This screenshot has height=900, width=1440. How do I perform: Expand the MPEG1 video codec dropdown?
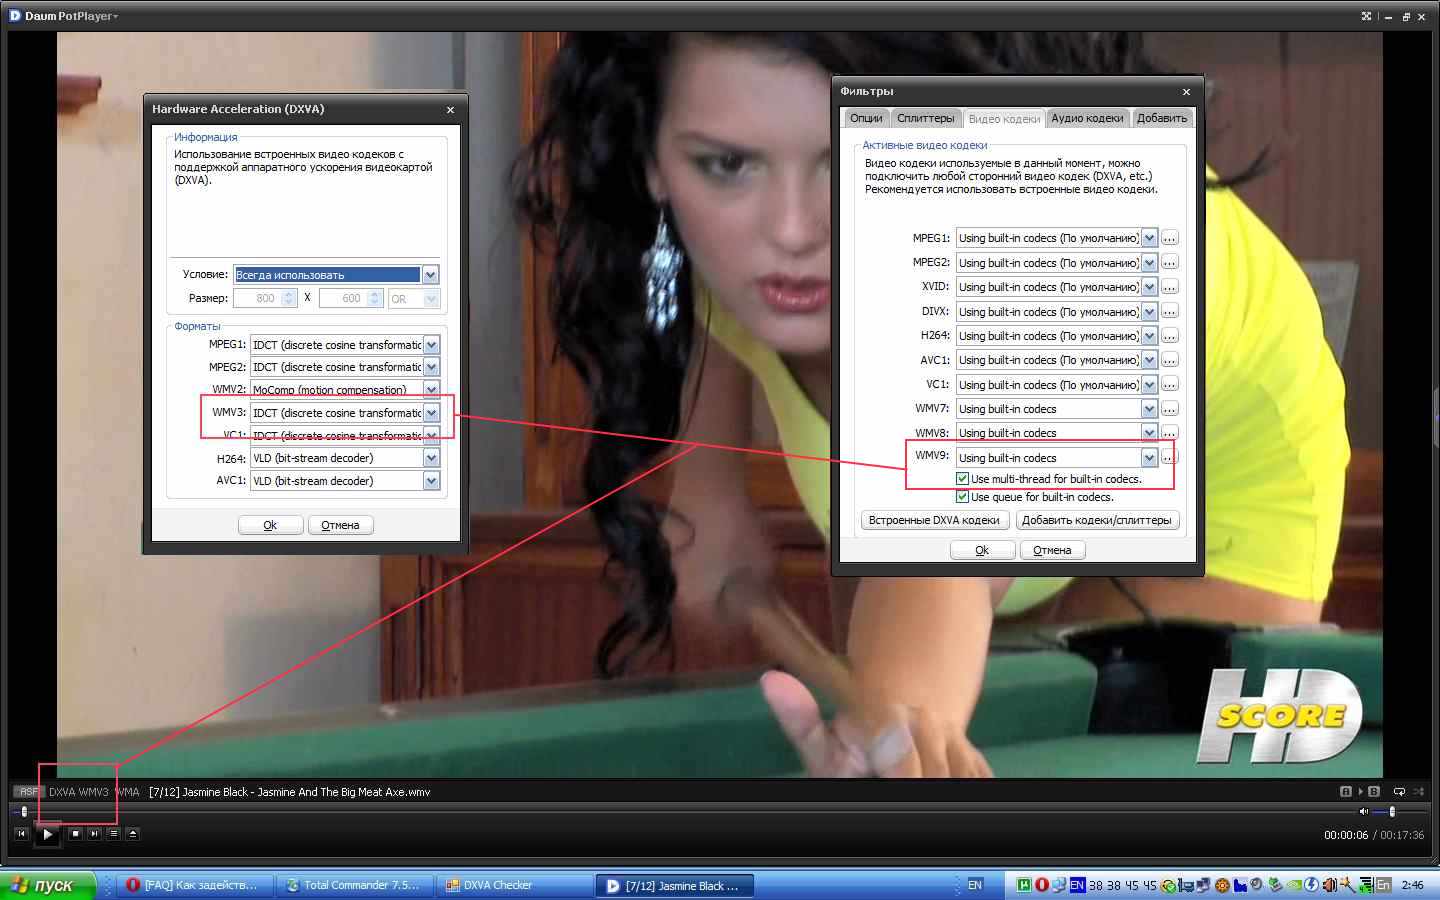1149,238
